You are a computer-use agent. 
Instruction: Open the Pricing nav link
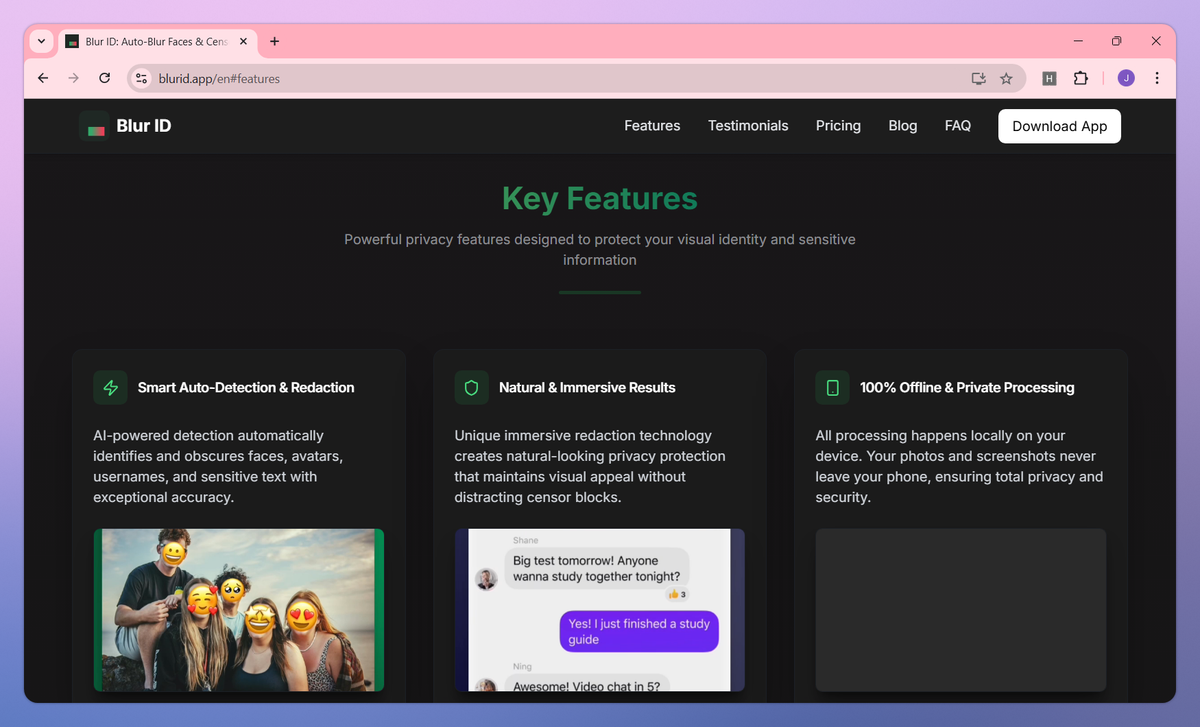click(x=838, y=126)
